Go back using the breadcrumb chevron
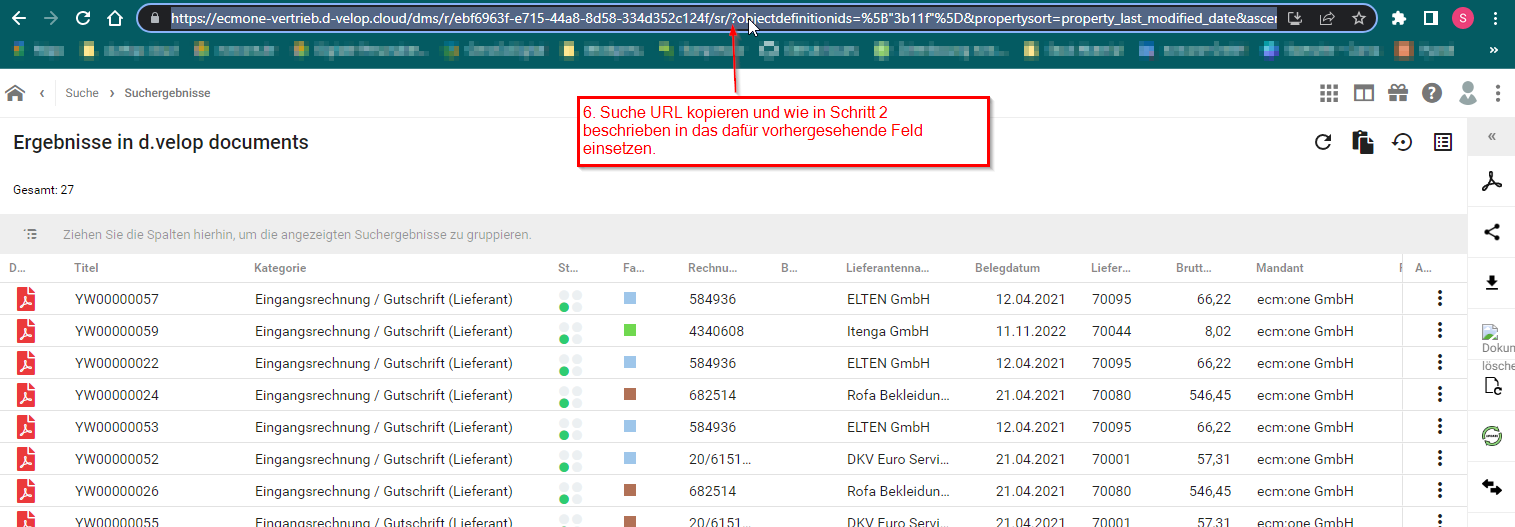1515x527 pixels. [x=42, y=93]
